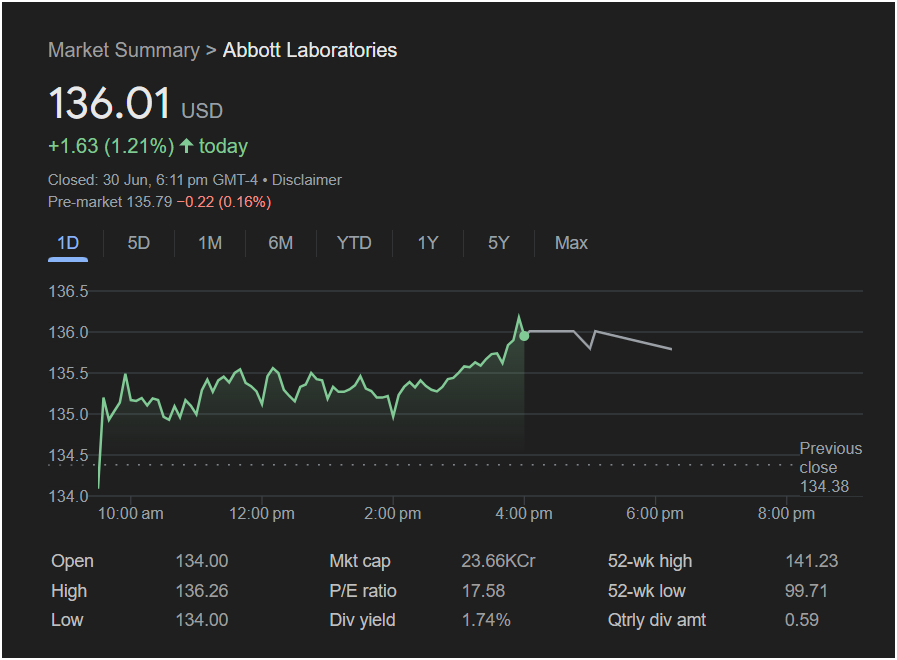Click the 52-wk high label
This screenshot has height=660, width=897.
click(650, 562)
